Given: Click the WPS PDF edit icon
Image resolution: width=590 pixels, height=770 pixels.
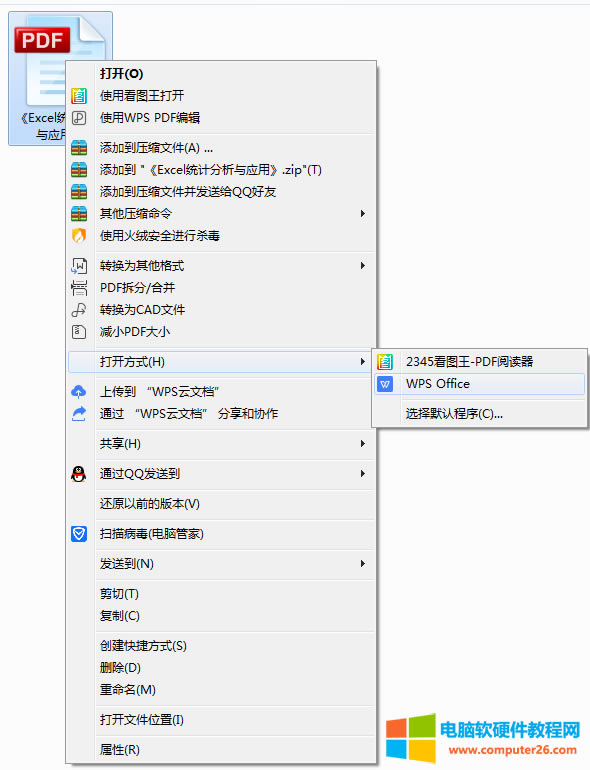Looking at the screenshot, I should click(79, 118).
